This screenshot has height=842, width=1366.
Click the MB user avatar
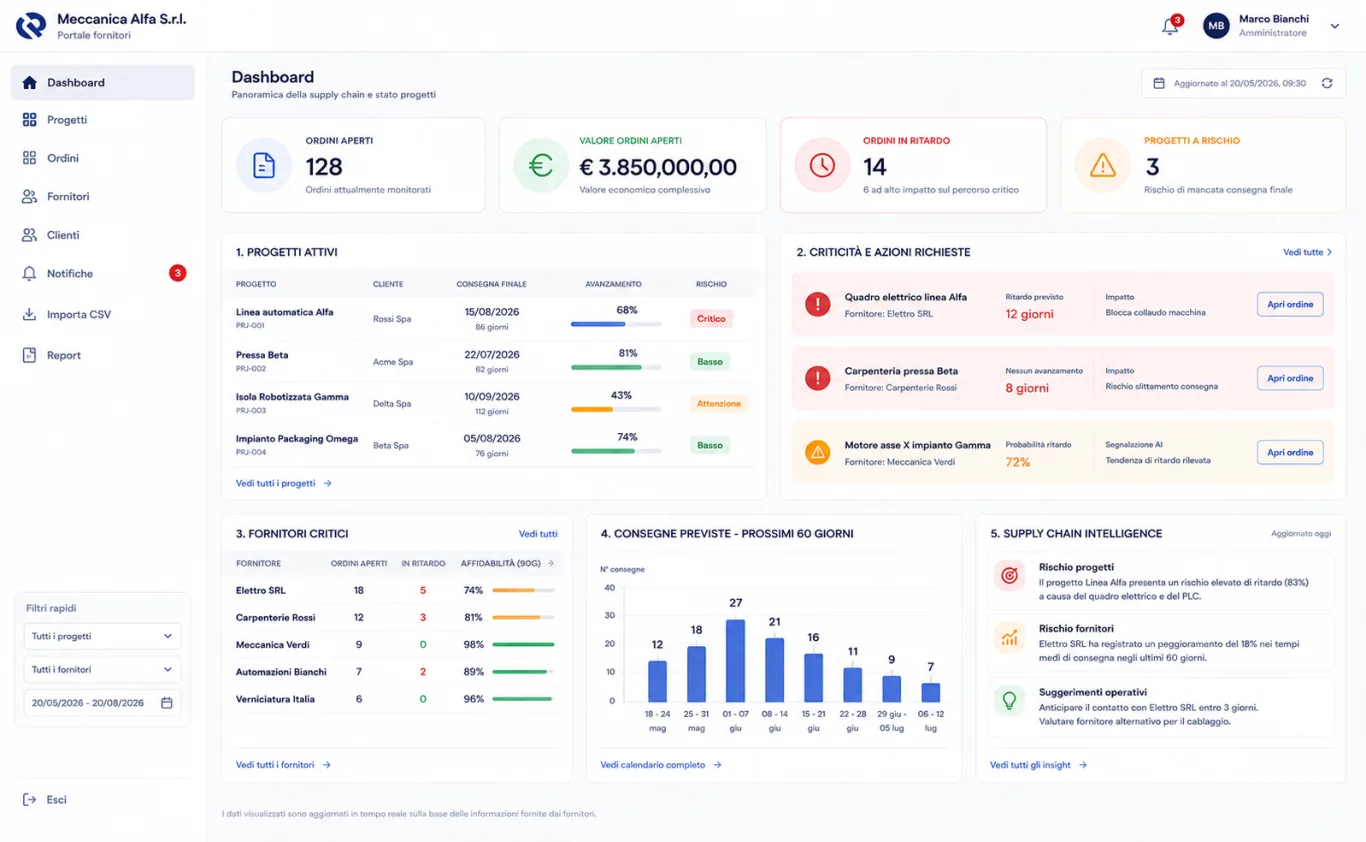pyautogui.click(x=1216, y=26)
